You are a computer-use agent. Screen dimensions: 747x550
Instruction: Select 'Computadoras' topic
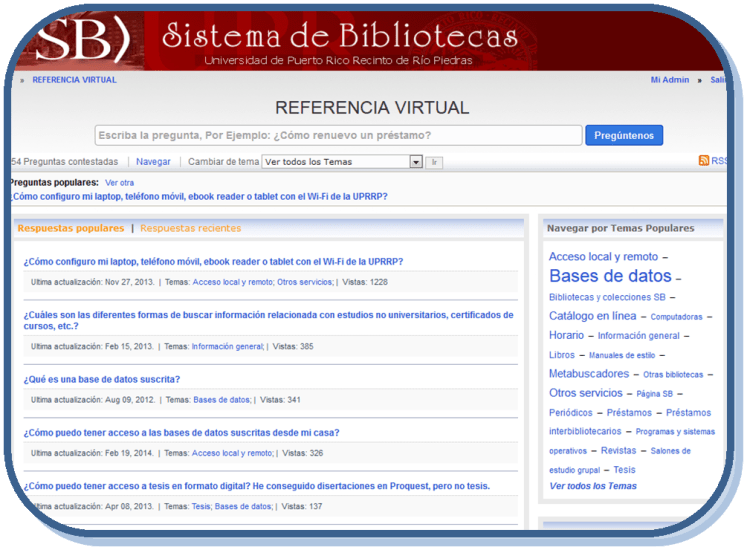676,317
